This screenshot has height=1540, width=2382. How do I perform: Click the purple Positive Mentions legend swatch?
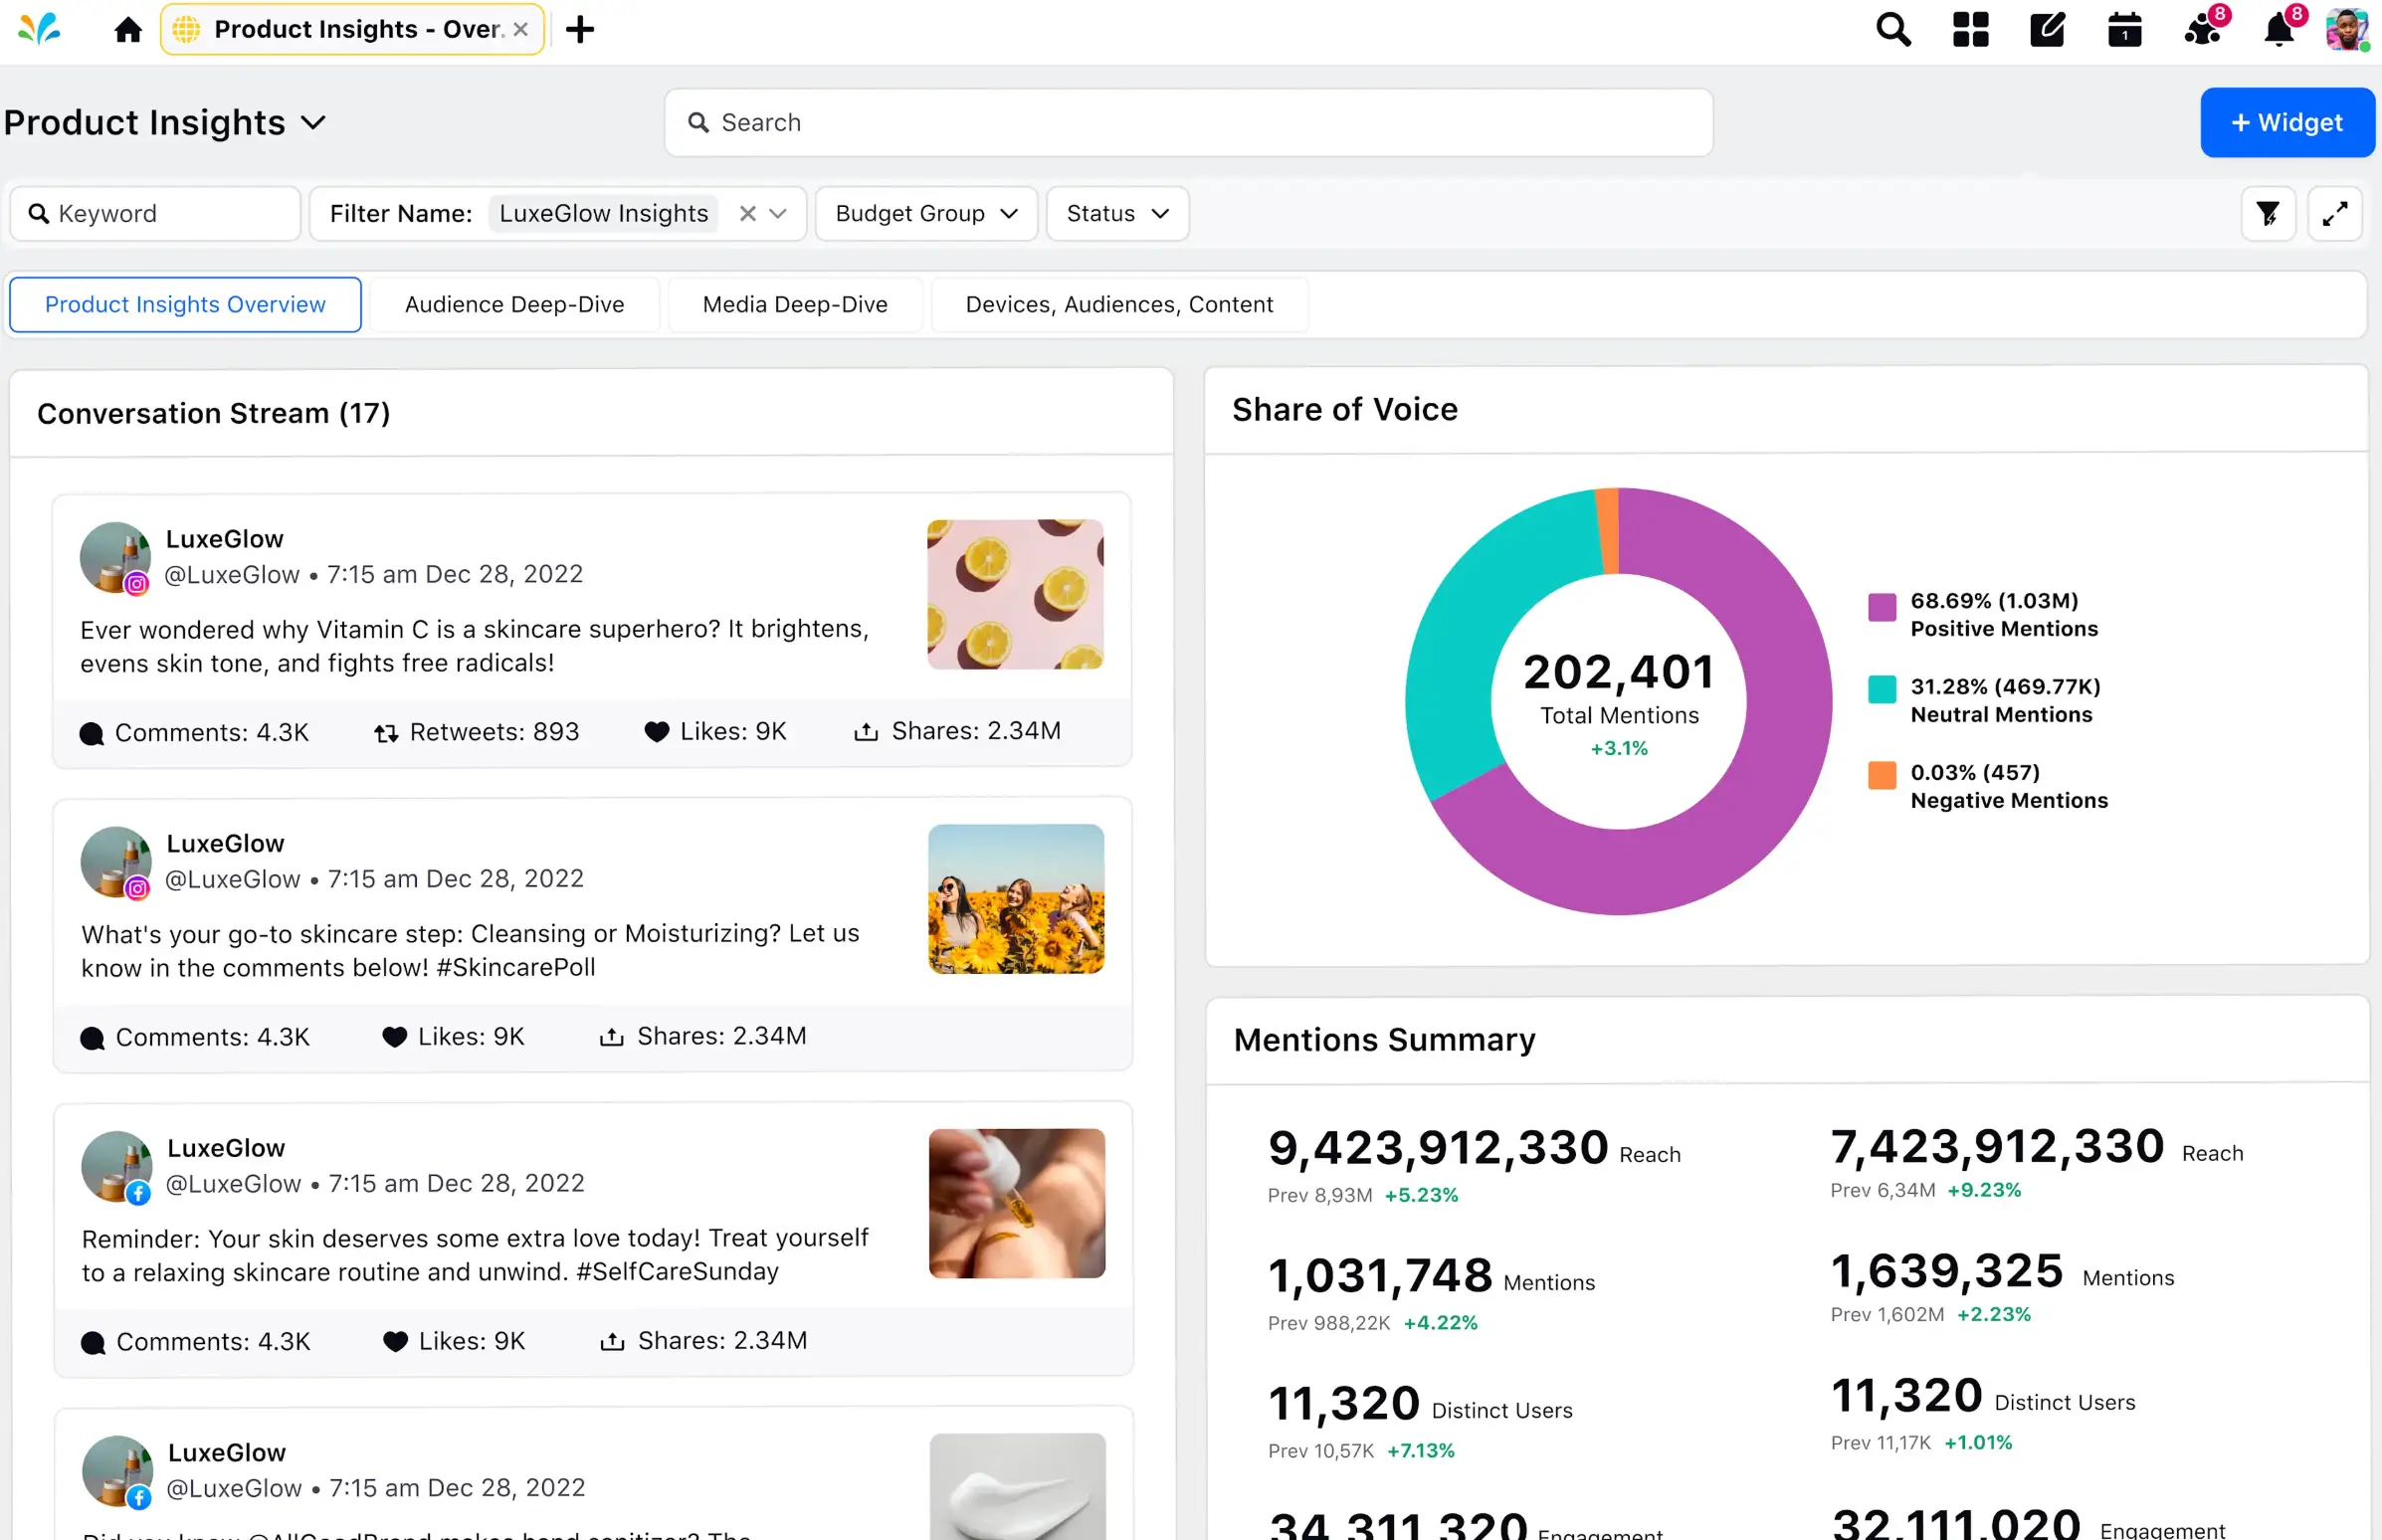click(1881, 607)
